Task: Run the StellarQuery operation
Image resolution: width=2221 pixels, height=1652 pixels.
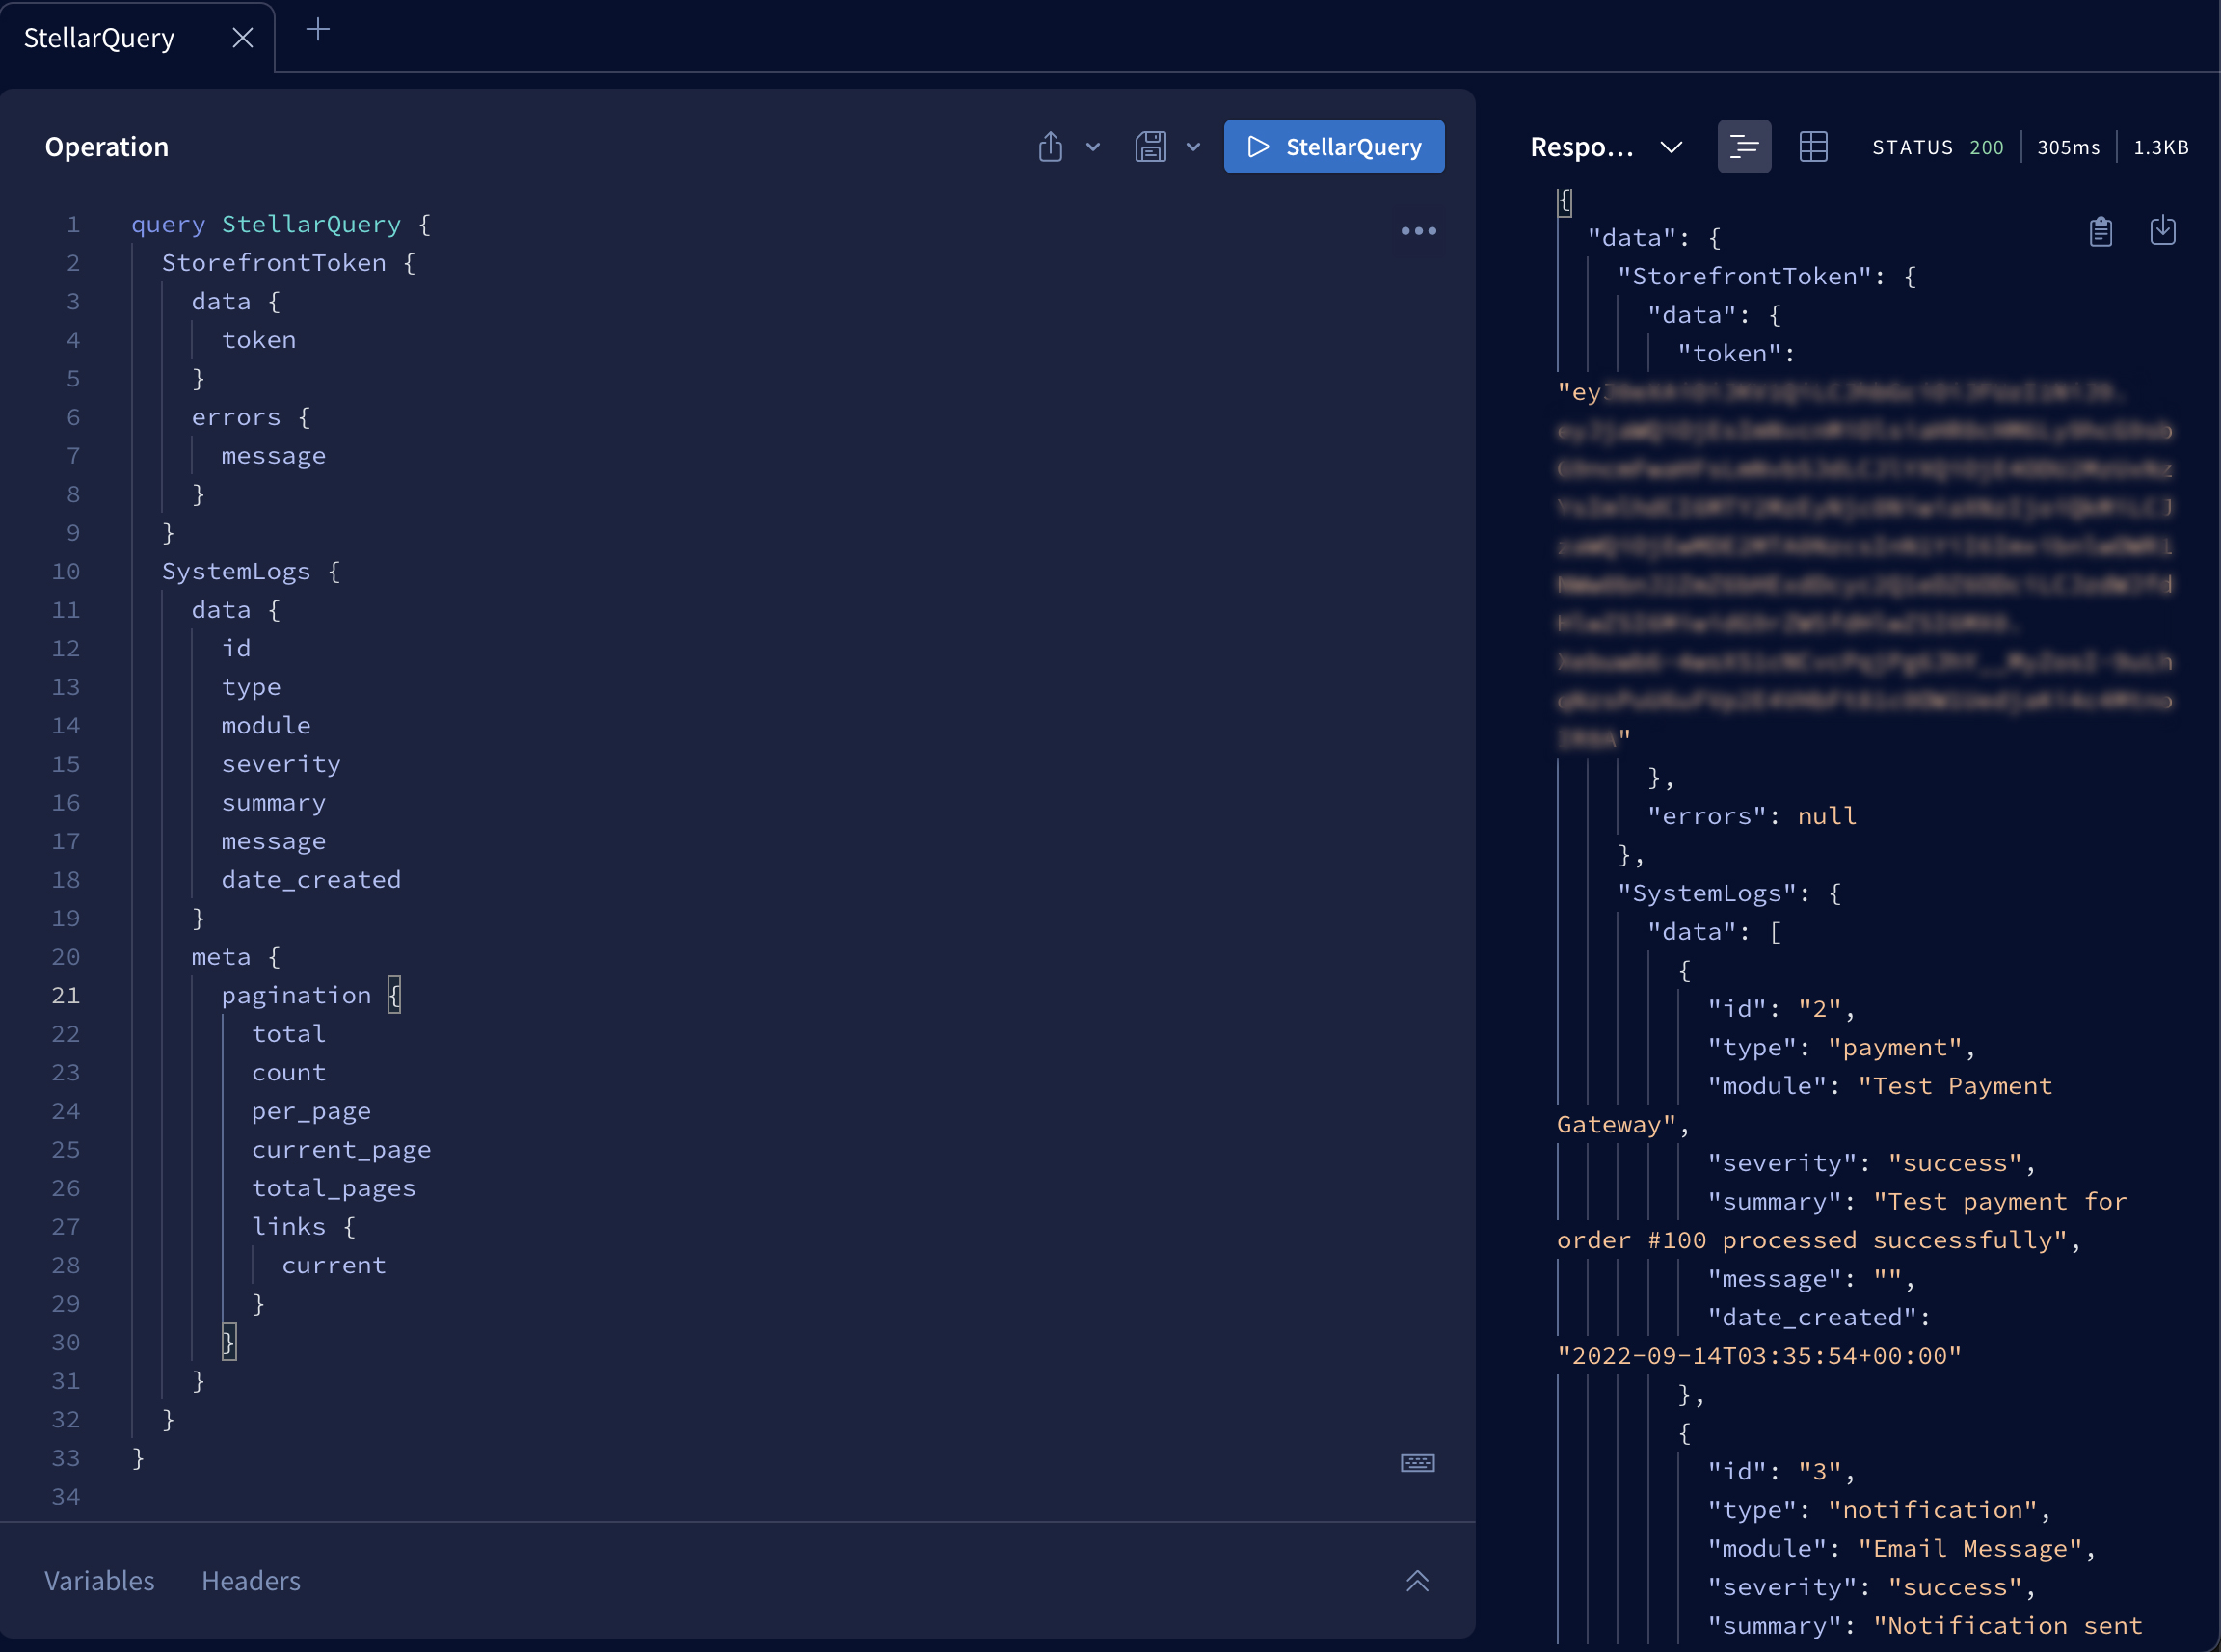Action: coord(1333,147)
